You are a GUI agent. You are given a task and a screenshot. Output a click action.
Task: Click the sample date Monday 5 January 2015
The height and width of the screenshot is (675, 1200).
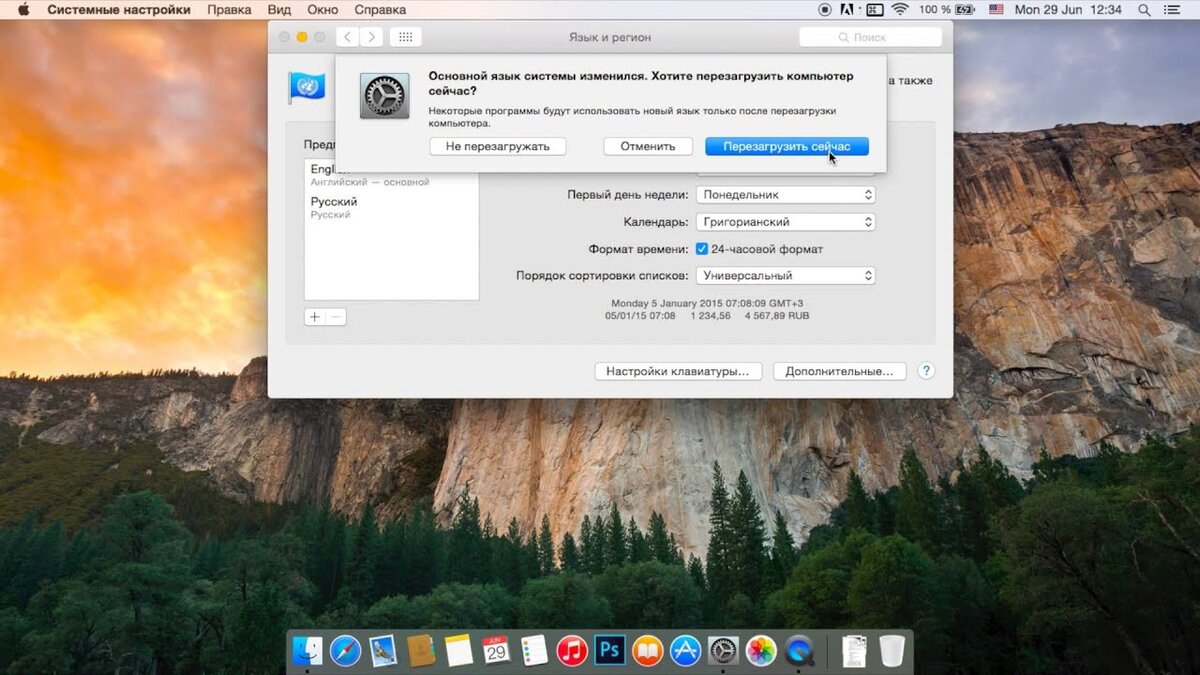tap(707, 302)
